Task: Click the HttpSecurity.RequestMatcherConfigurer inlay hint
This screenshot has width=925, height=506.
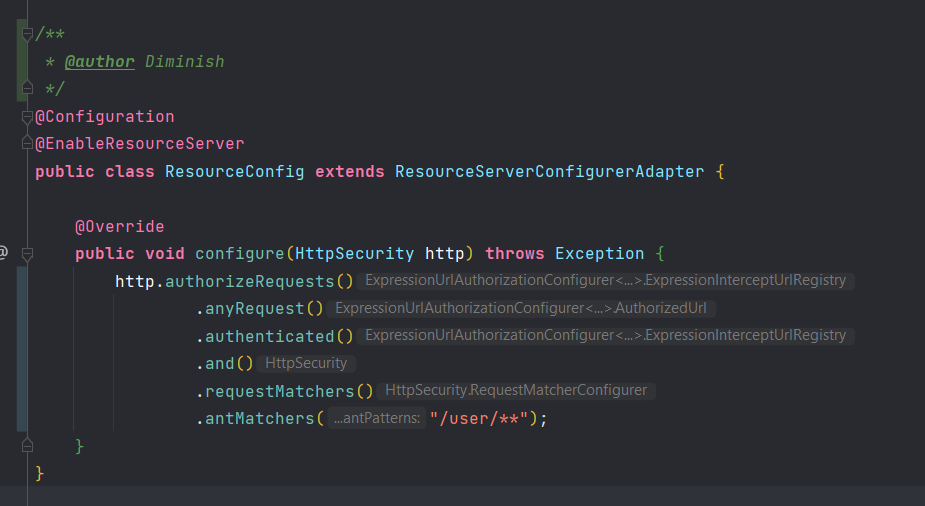Action: pos(516,390)
